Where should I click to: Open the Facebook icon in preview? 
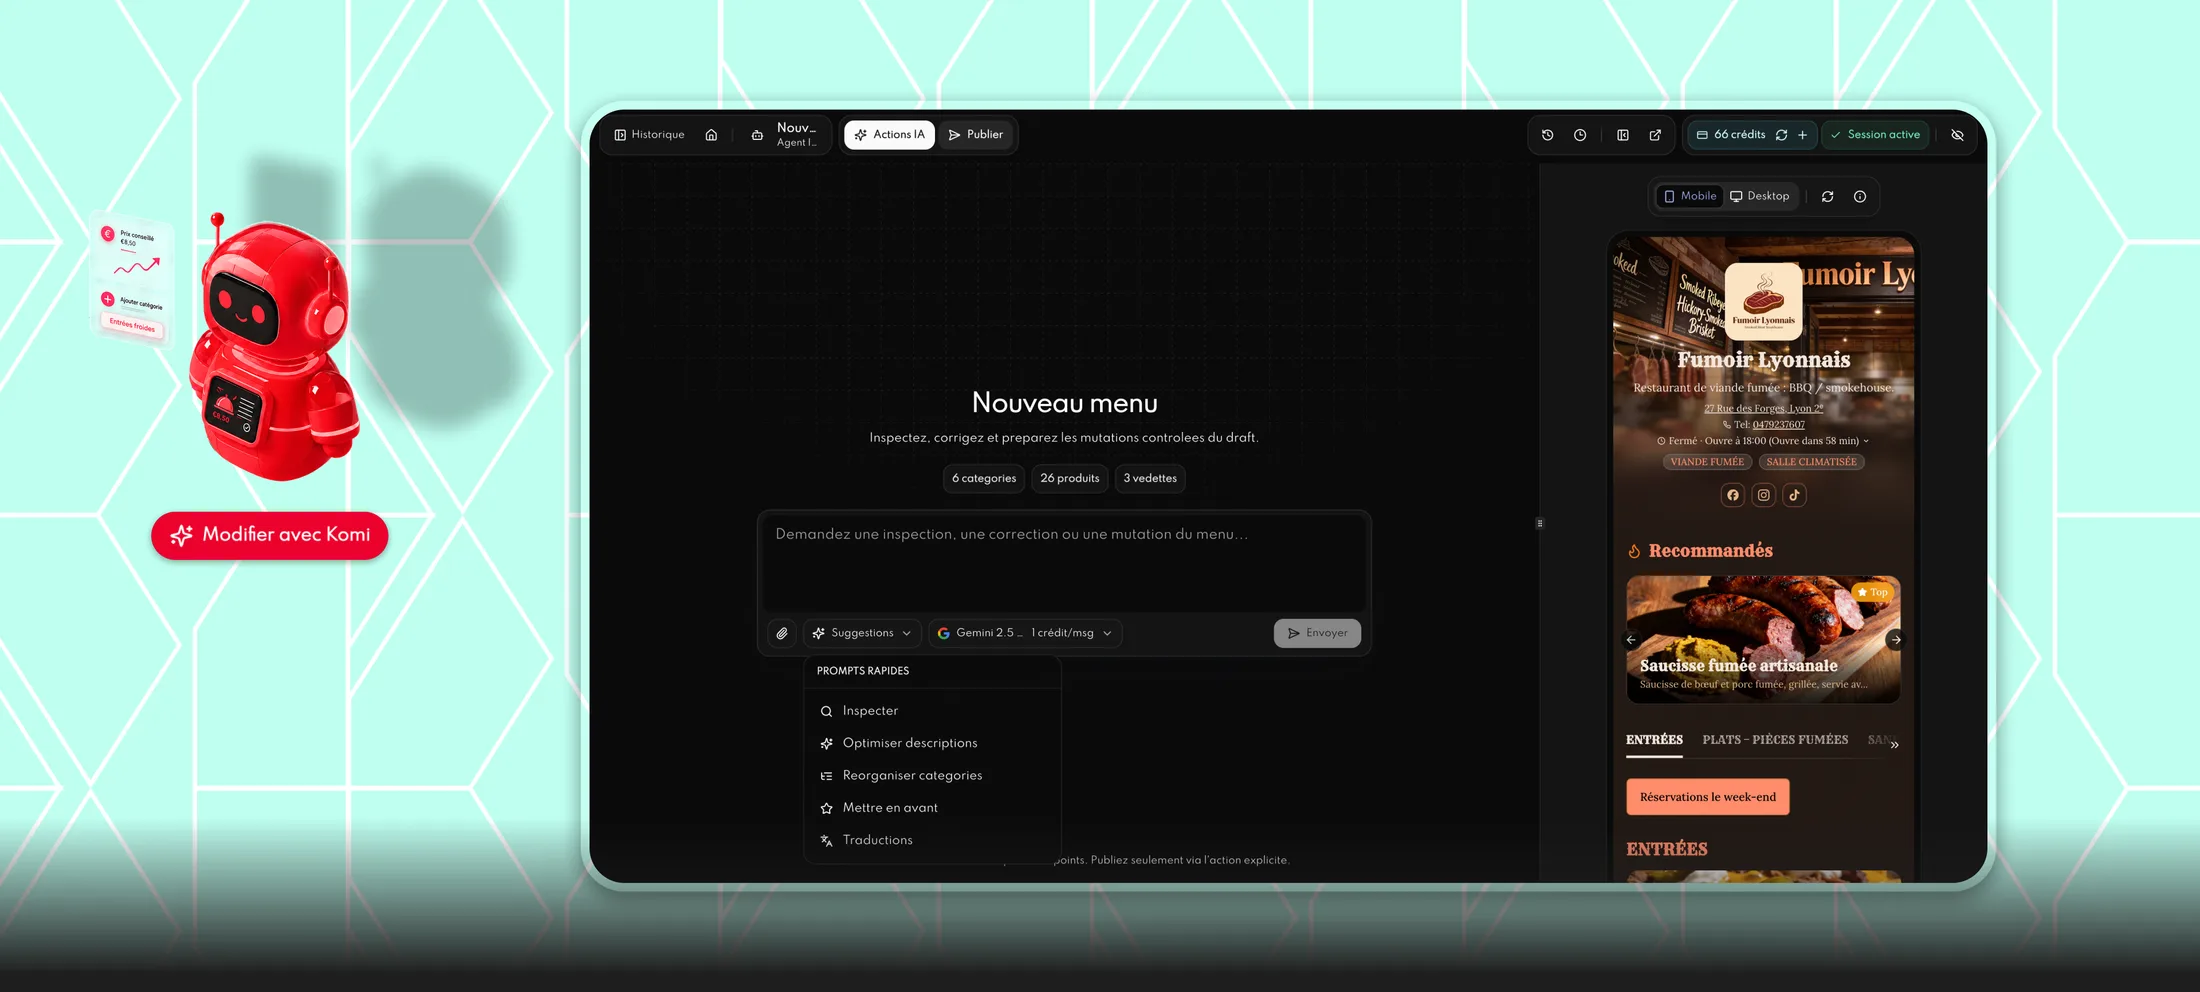[x=1732, y=495]
